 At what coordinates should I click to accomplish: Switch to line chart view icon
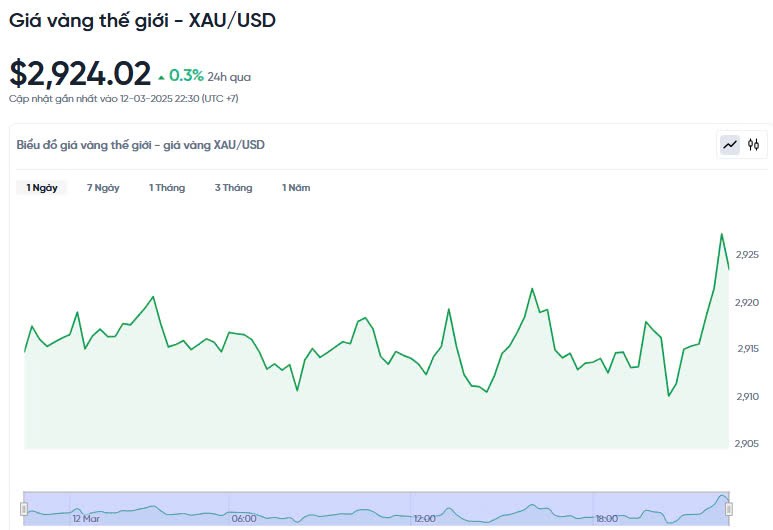pos(730,145)
